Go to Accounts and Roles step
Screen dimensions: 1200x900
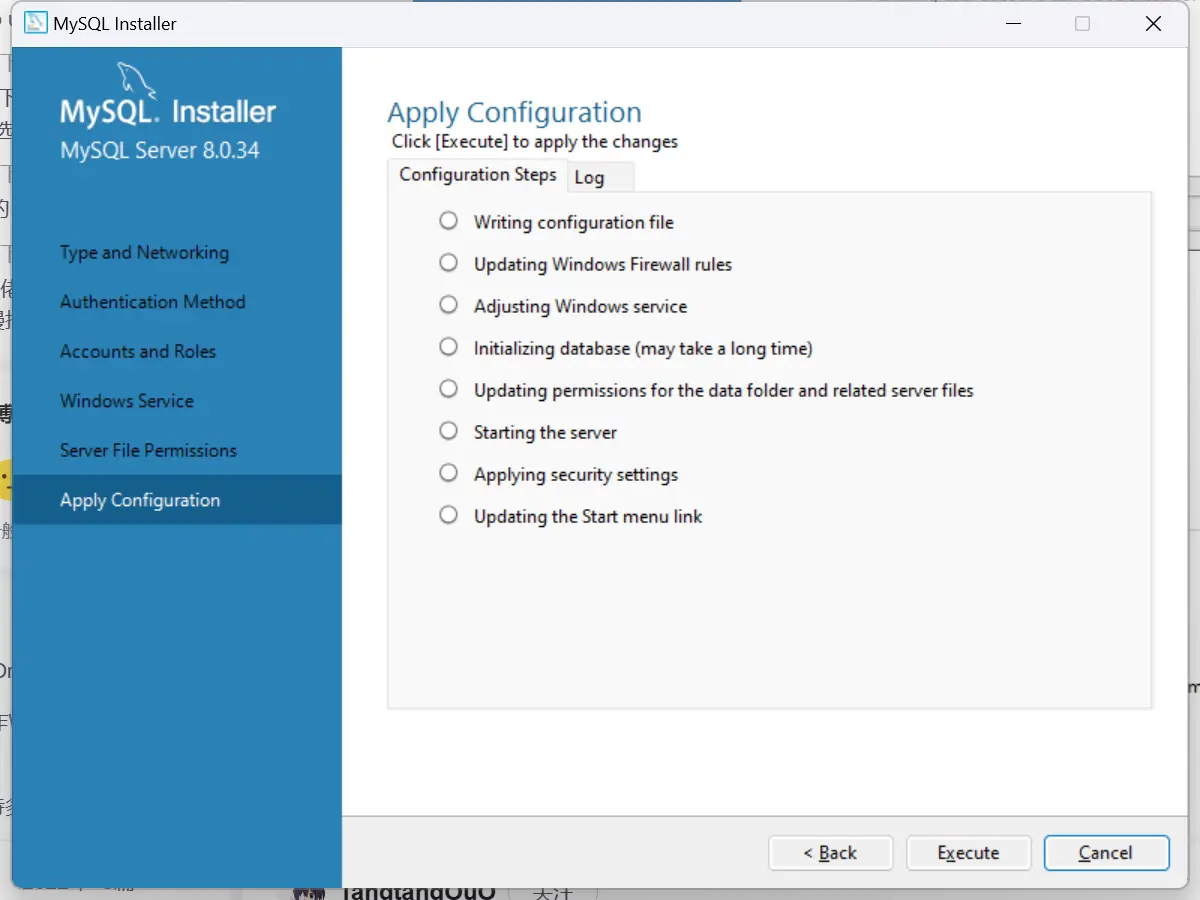(x=138, y=352)
